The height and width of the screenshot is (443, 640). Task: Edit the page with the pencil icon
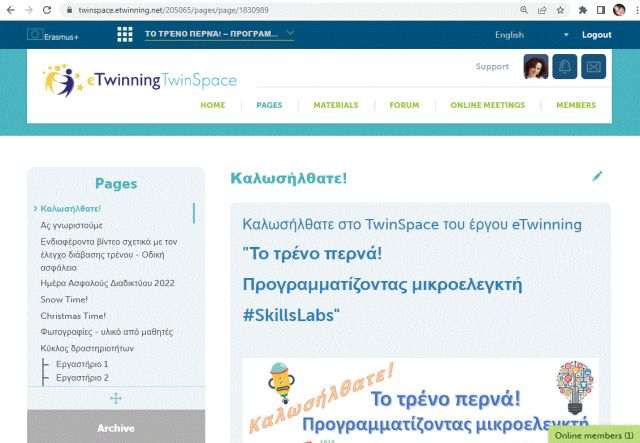(597, 176)
